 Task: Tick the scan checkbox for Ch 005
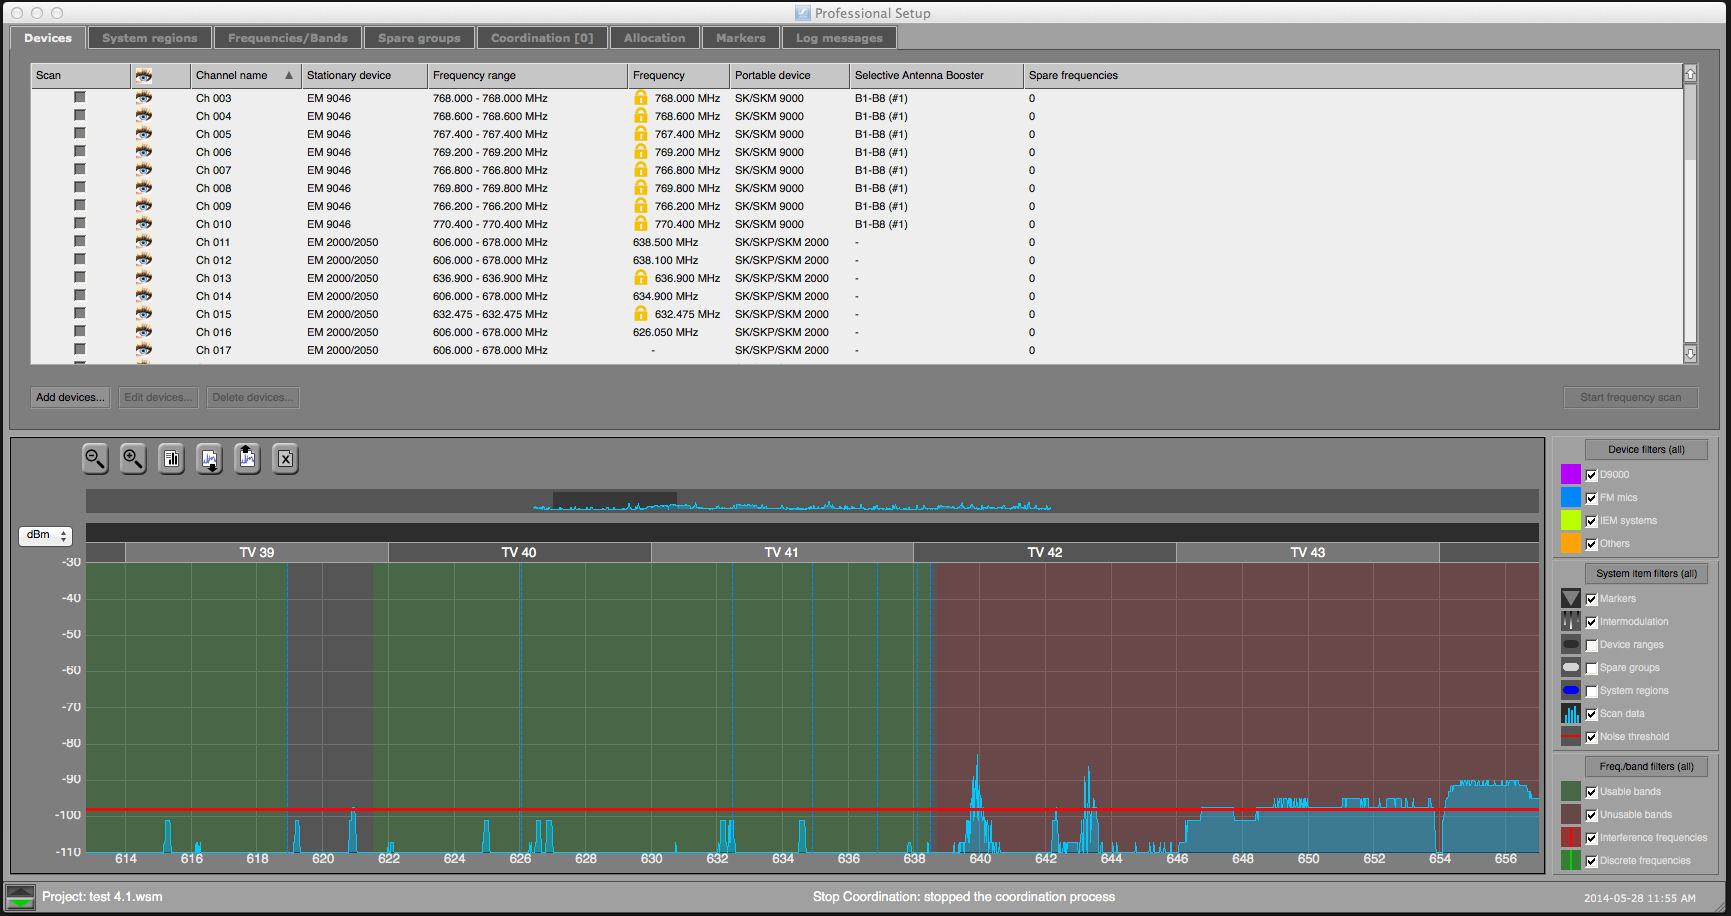click(x=79, y=134)
